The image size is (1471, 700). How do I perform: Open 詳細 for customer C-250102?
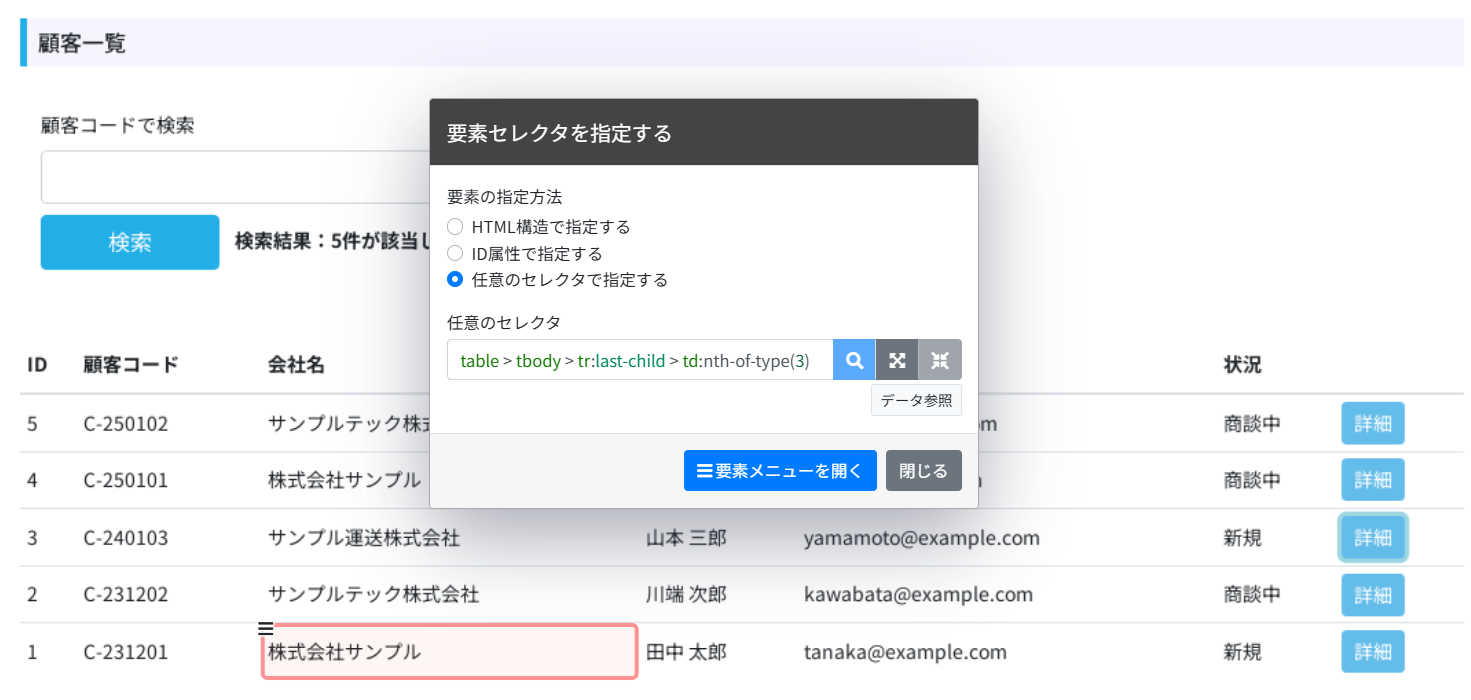click(1373, 423)
